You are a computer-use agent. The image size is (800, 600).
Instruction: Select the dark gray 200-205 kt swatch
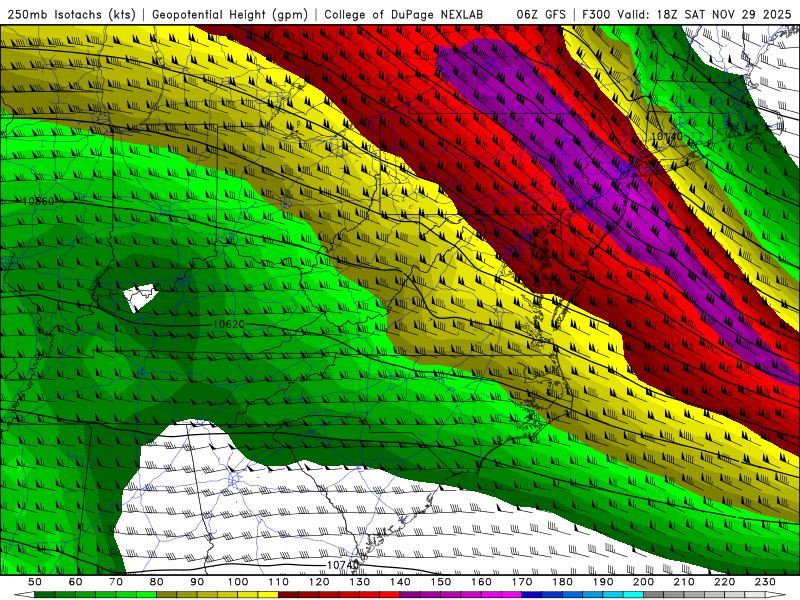[654, 595]
